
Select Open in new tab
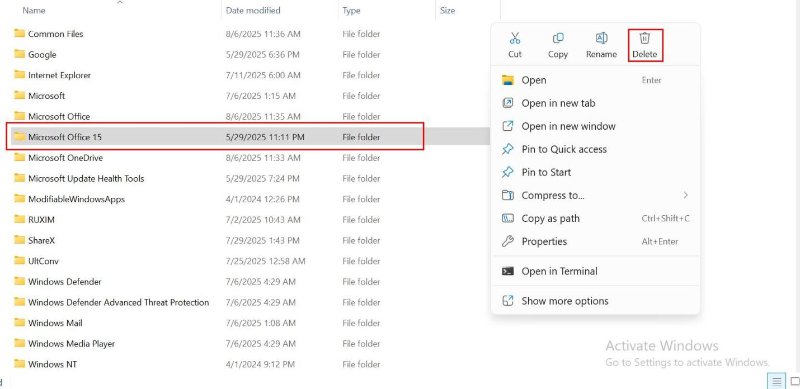pyautogui.click(x=595, y=103)
